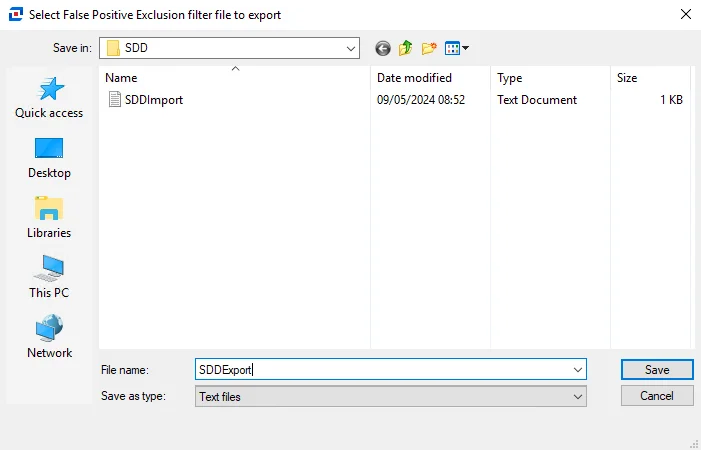Go back to the last folder visited
Viewport: 701px width, 450px height.
(x=383, y=48)
